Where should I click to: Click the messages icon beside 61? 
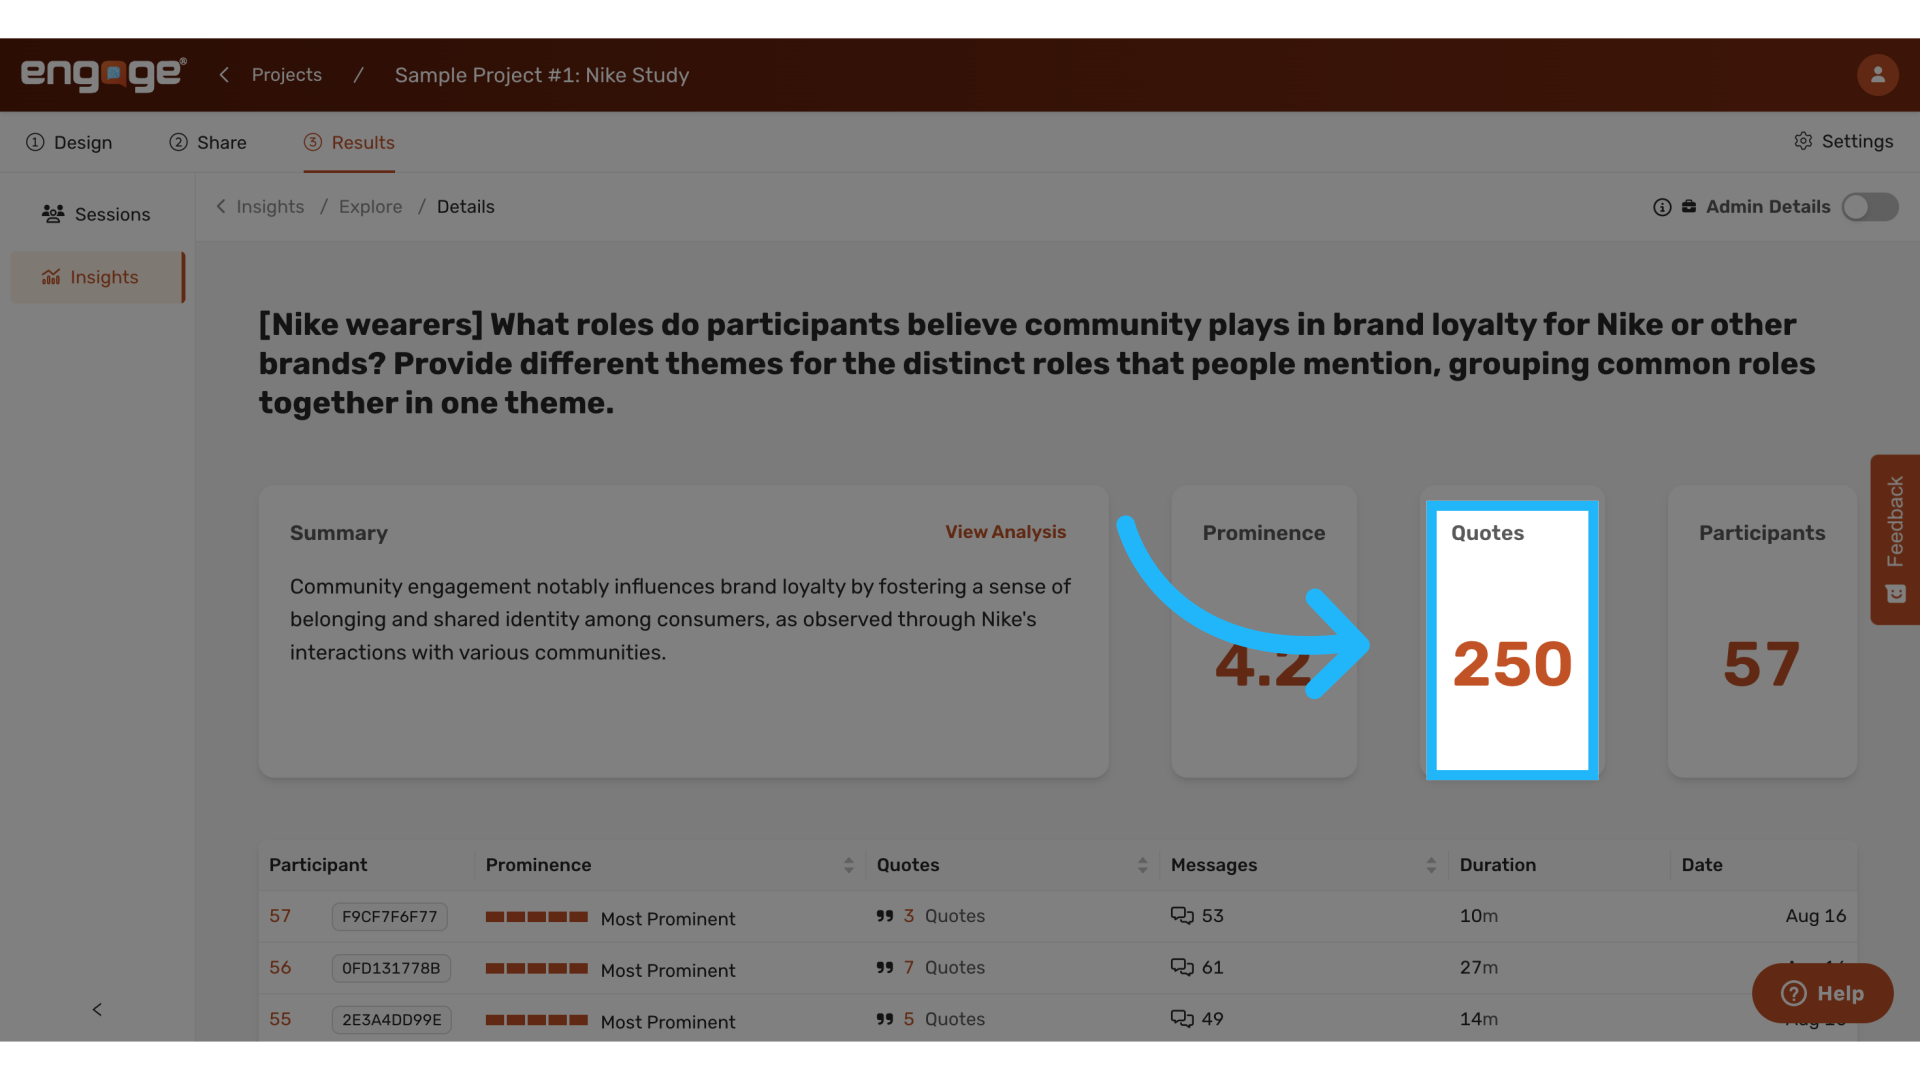click(x=1182, y=967)
